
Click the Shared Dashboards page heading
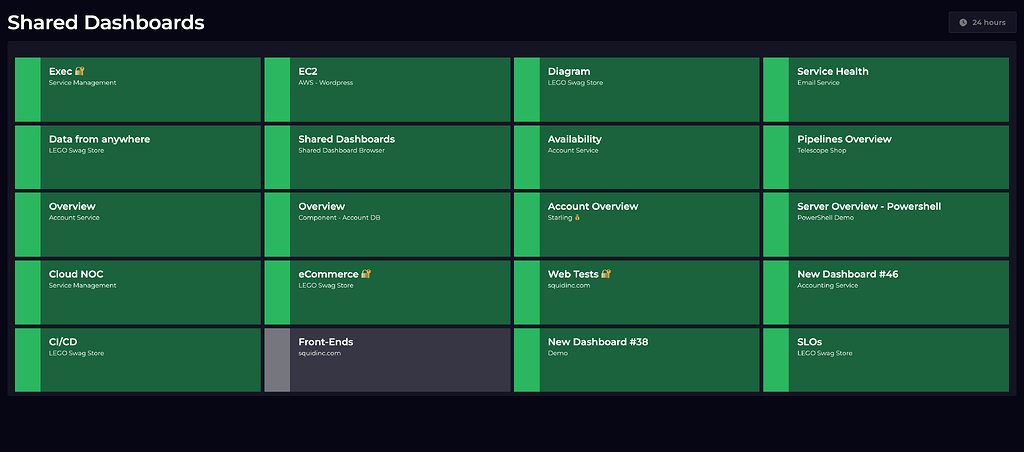(x=106, y=22)
